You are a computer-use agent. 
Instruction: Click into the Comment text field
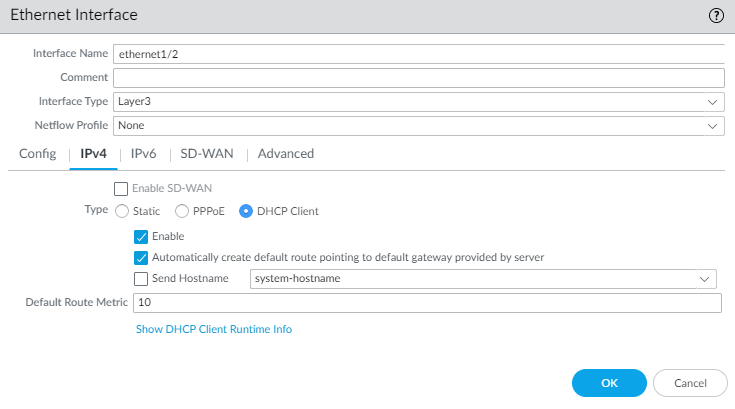417,78
